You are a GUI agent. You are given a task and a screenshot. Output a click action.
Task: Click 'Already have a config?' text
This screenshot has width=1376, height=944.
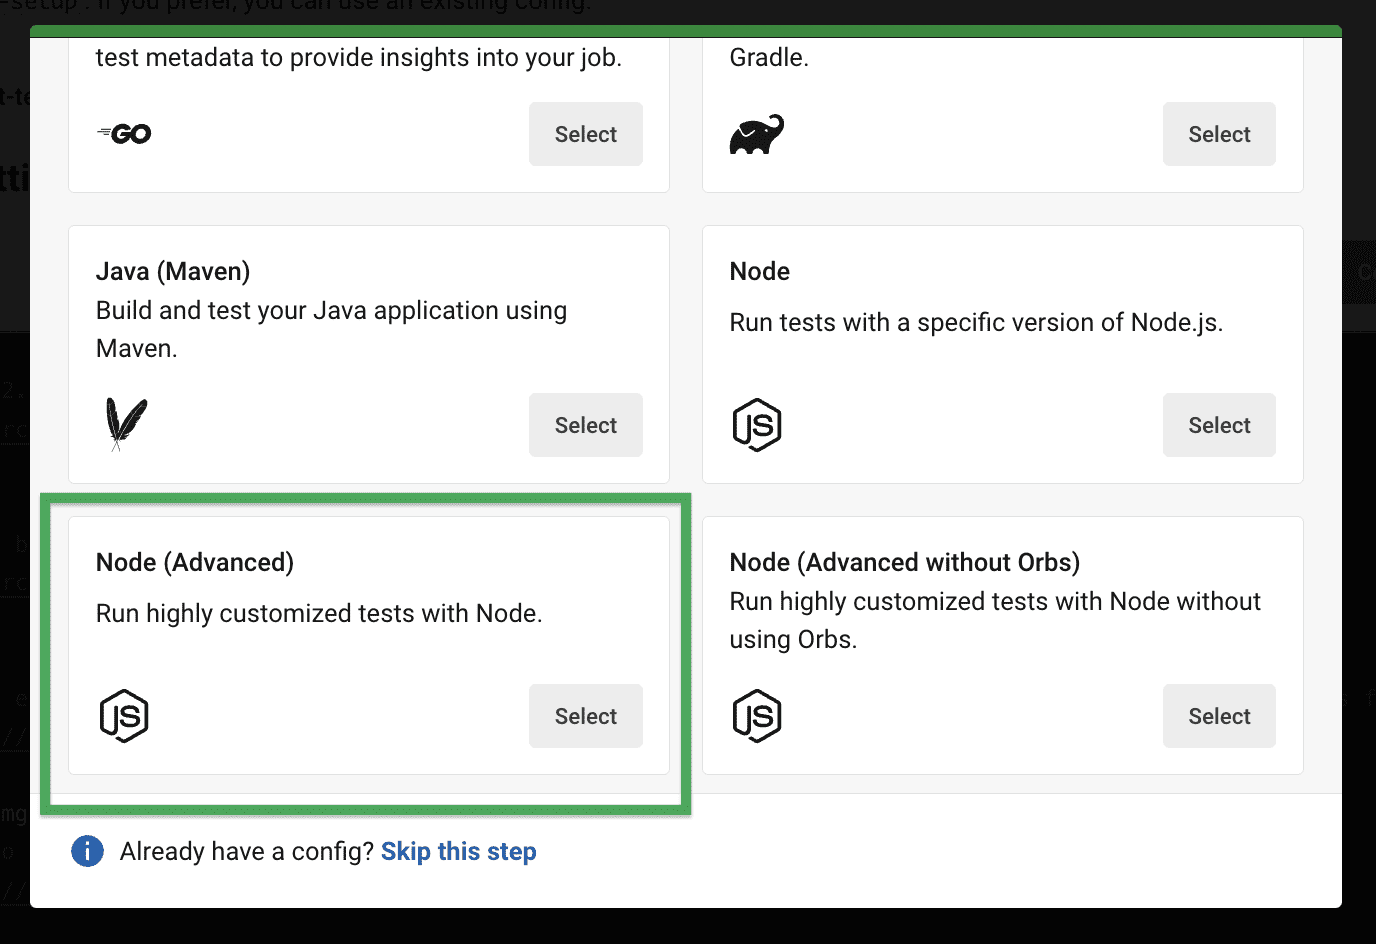tap(247, 851)
